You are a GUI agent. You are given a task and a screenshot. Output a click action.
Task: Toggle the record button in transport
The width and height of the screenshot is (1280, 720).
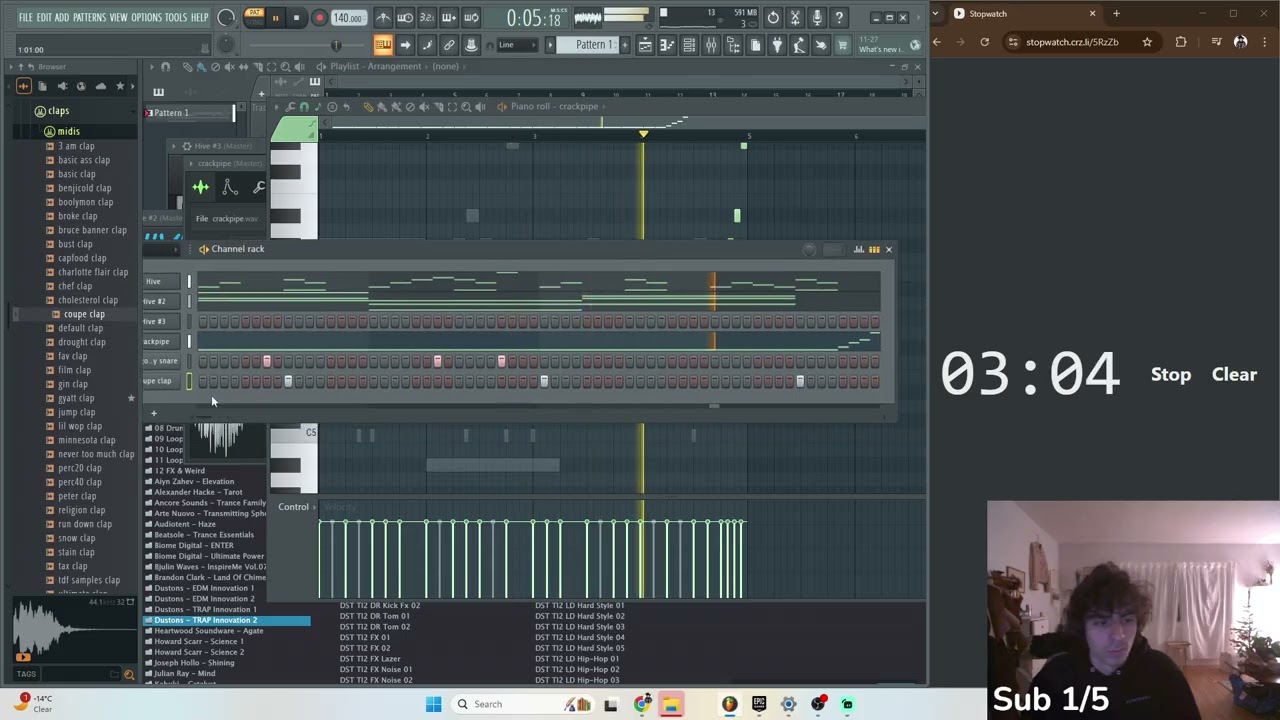tap(319, 18)
